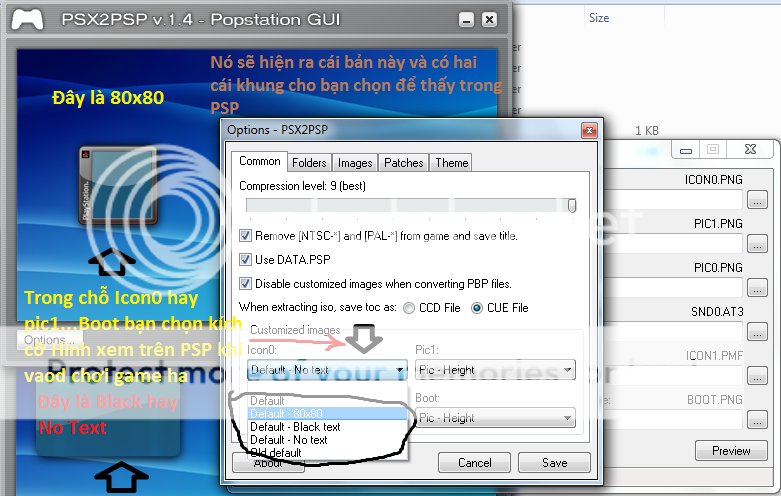Select the CUE File radio button
Image resolution: width=781 pixels, height=496 pixels.
click(x=477, y=308)
